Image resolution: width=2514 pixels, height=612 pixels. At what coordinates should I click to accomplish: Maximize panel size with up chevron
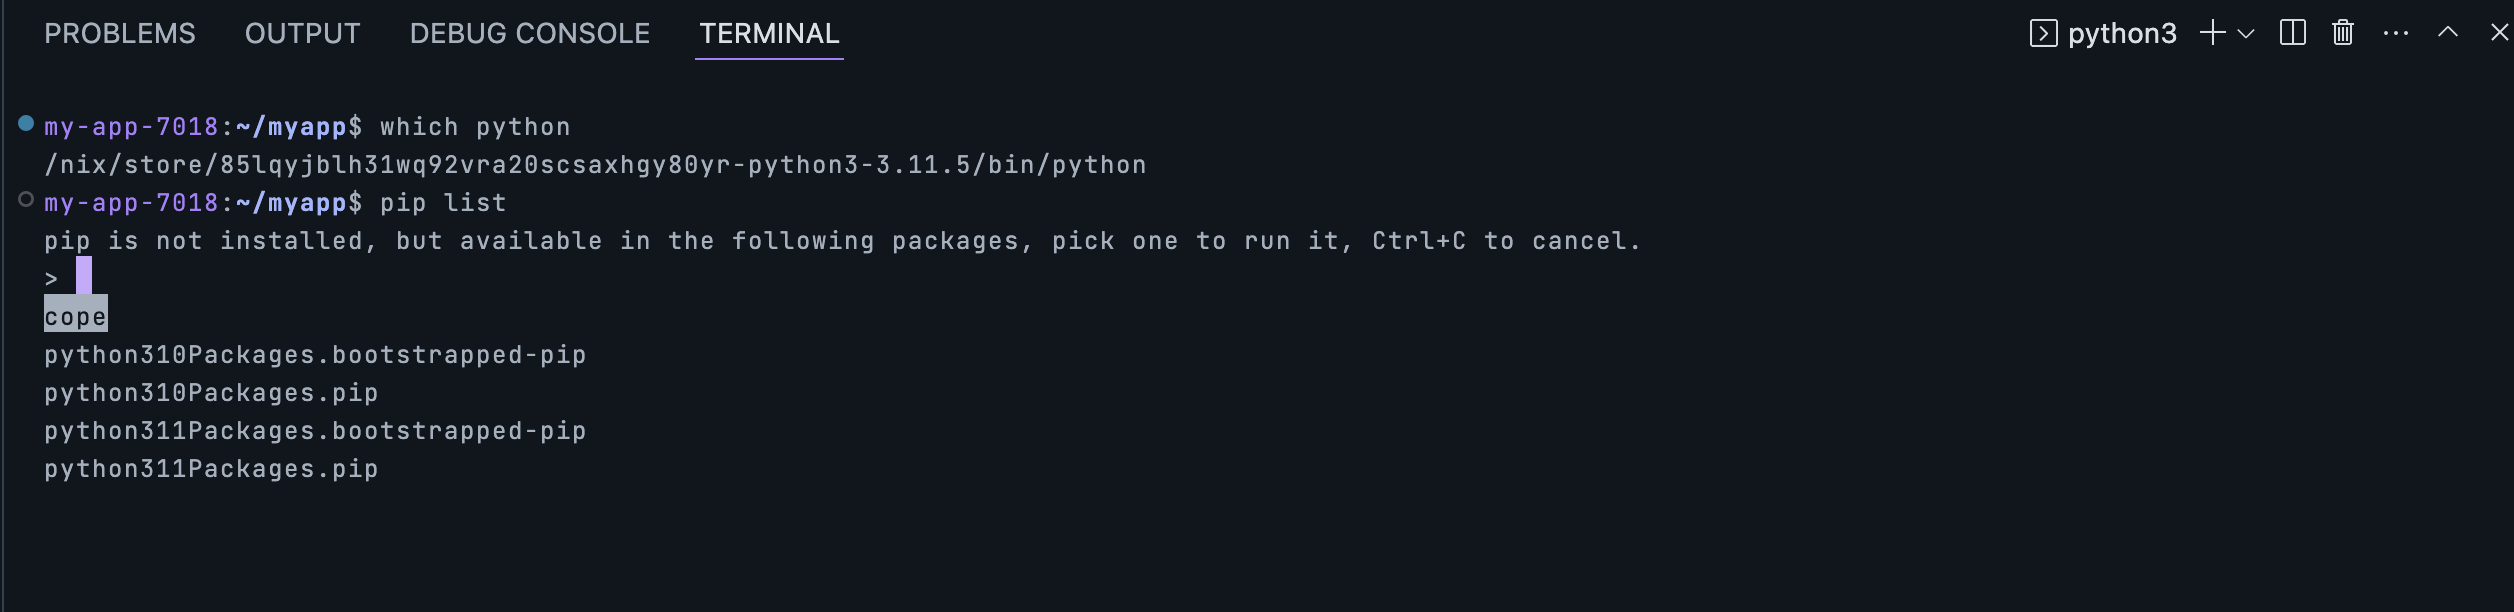(x=2448, y=32)
